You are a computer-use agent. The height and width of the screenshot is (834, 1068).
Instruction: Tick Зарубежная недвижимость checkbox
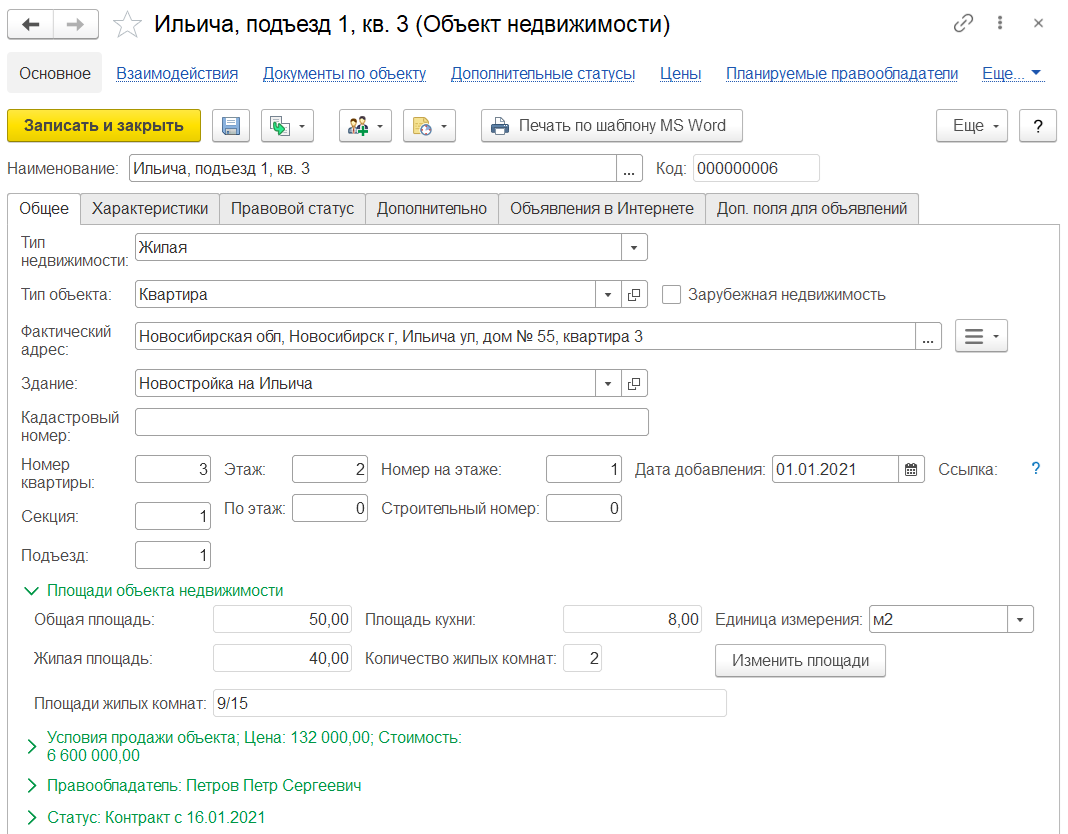672,294
